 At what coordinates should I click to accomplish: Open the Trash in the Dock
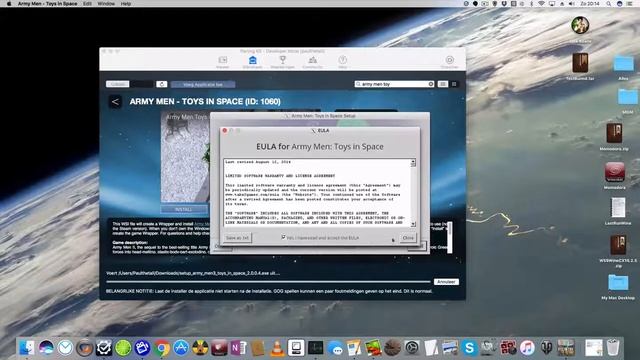pyautogui.click(x=613, y=348)
